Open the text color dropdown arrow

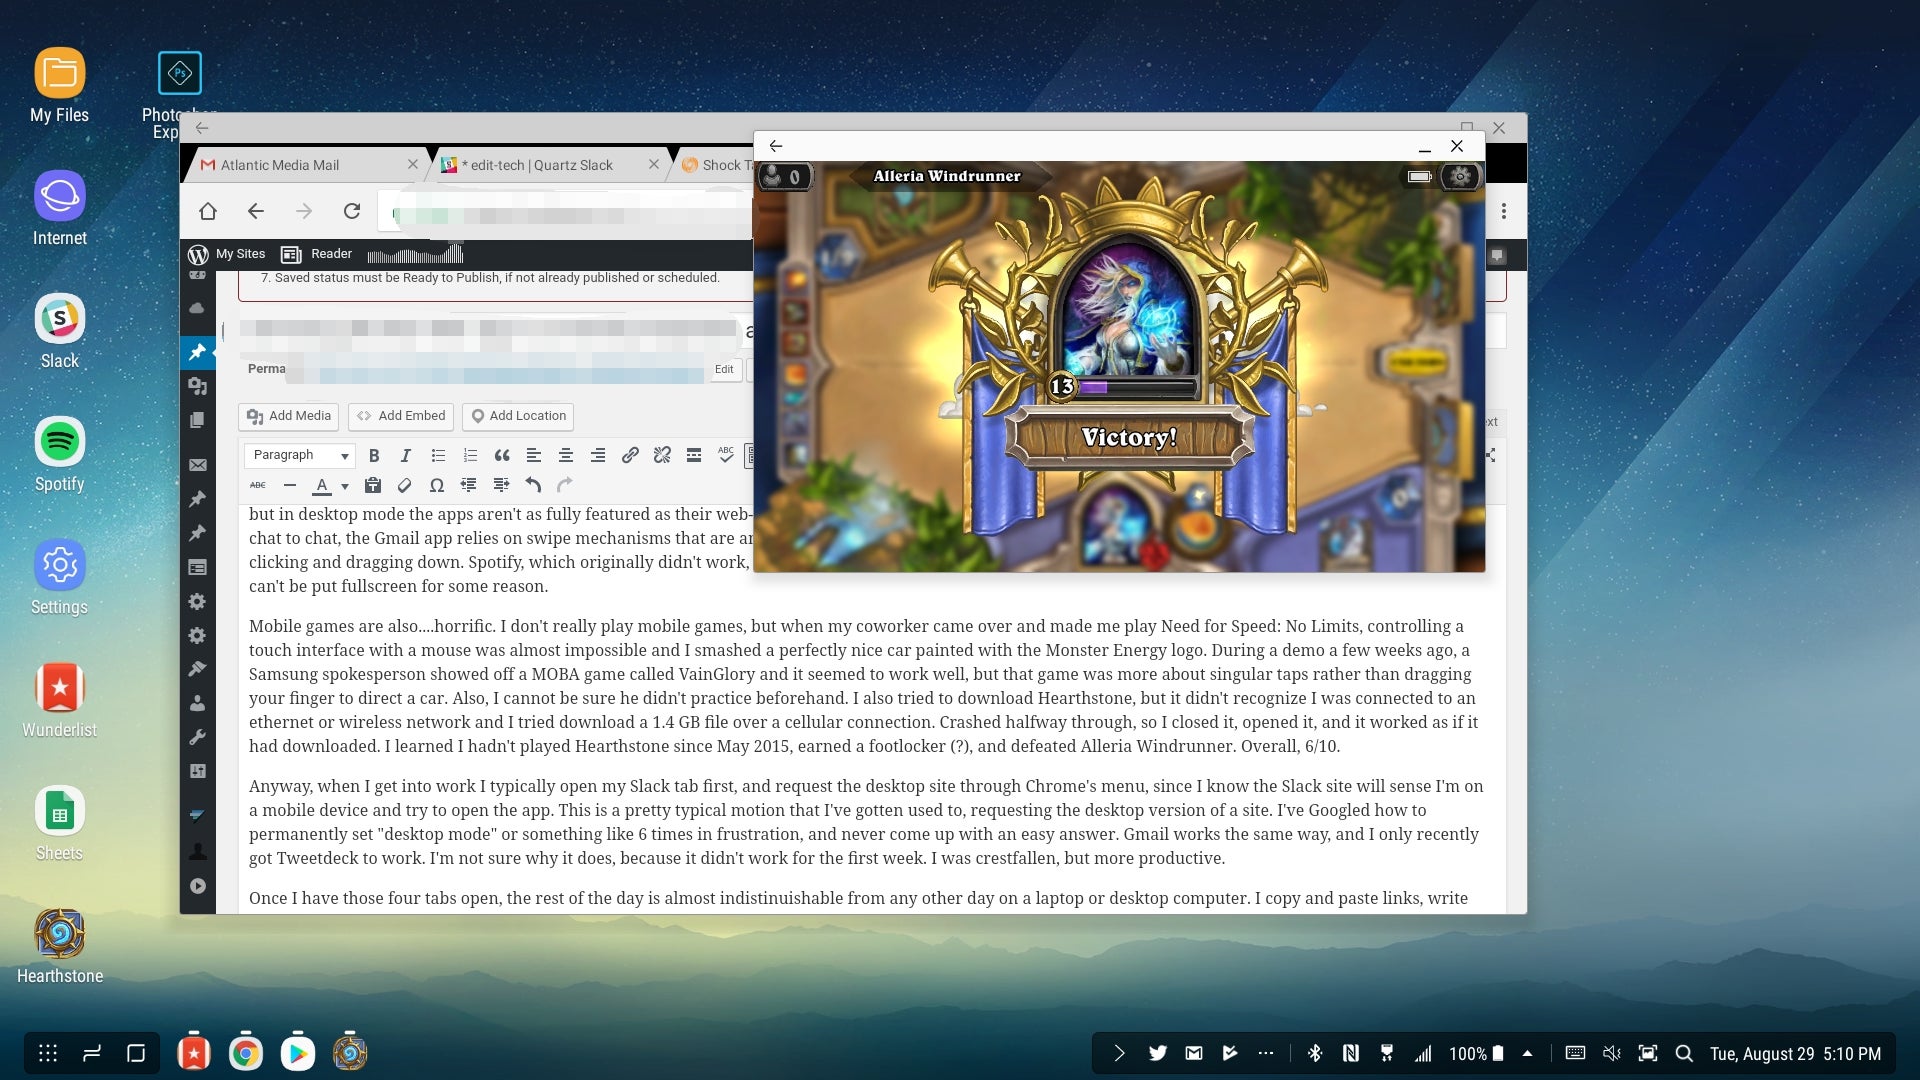point(345,487)
